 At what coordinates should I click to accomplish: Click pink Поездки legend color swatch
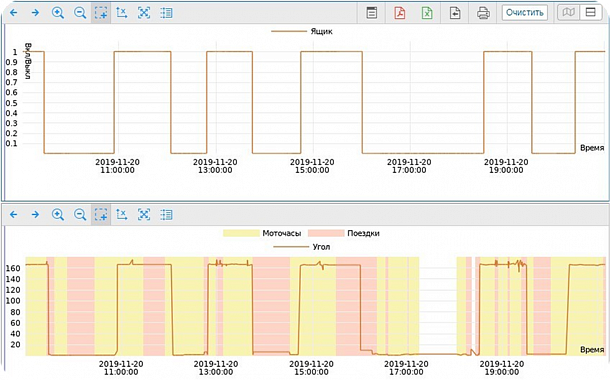(x=326, y=233)
